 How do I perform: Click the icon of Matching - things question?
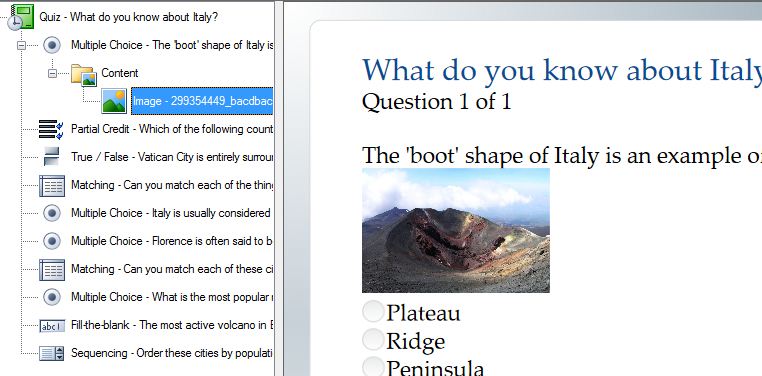pos(52,186)
